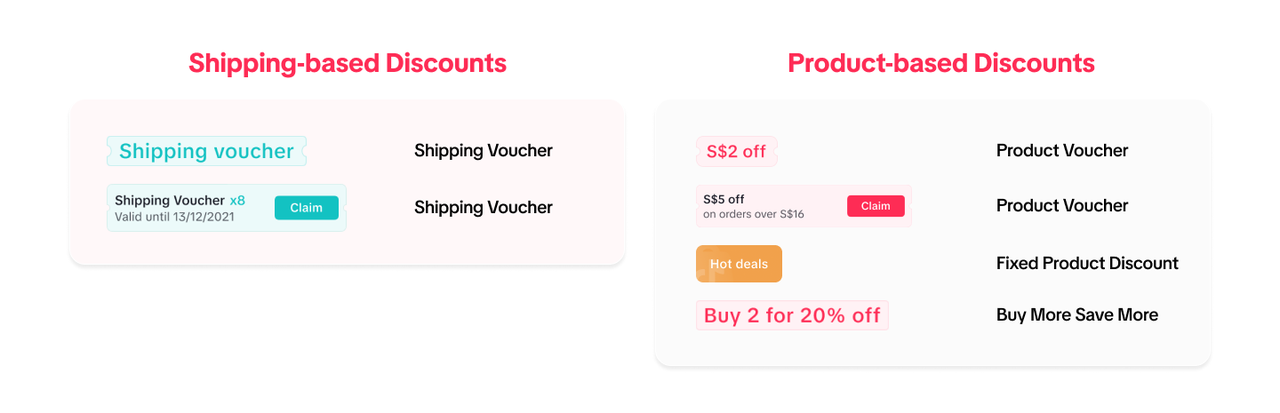Click the 'Buy 2' text in the pink tag

[731, 316]
